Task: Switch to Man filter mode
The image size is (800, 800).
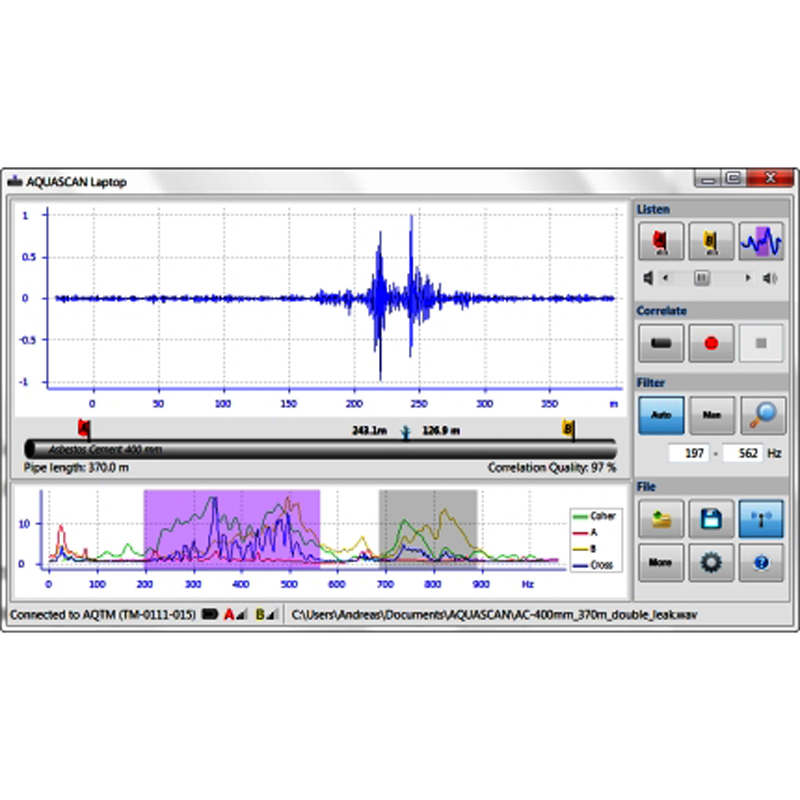Action: (711, 415)
